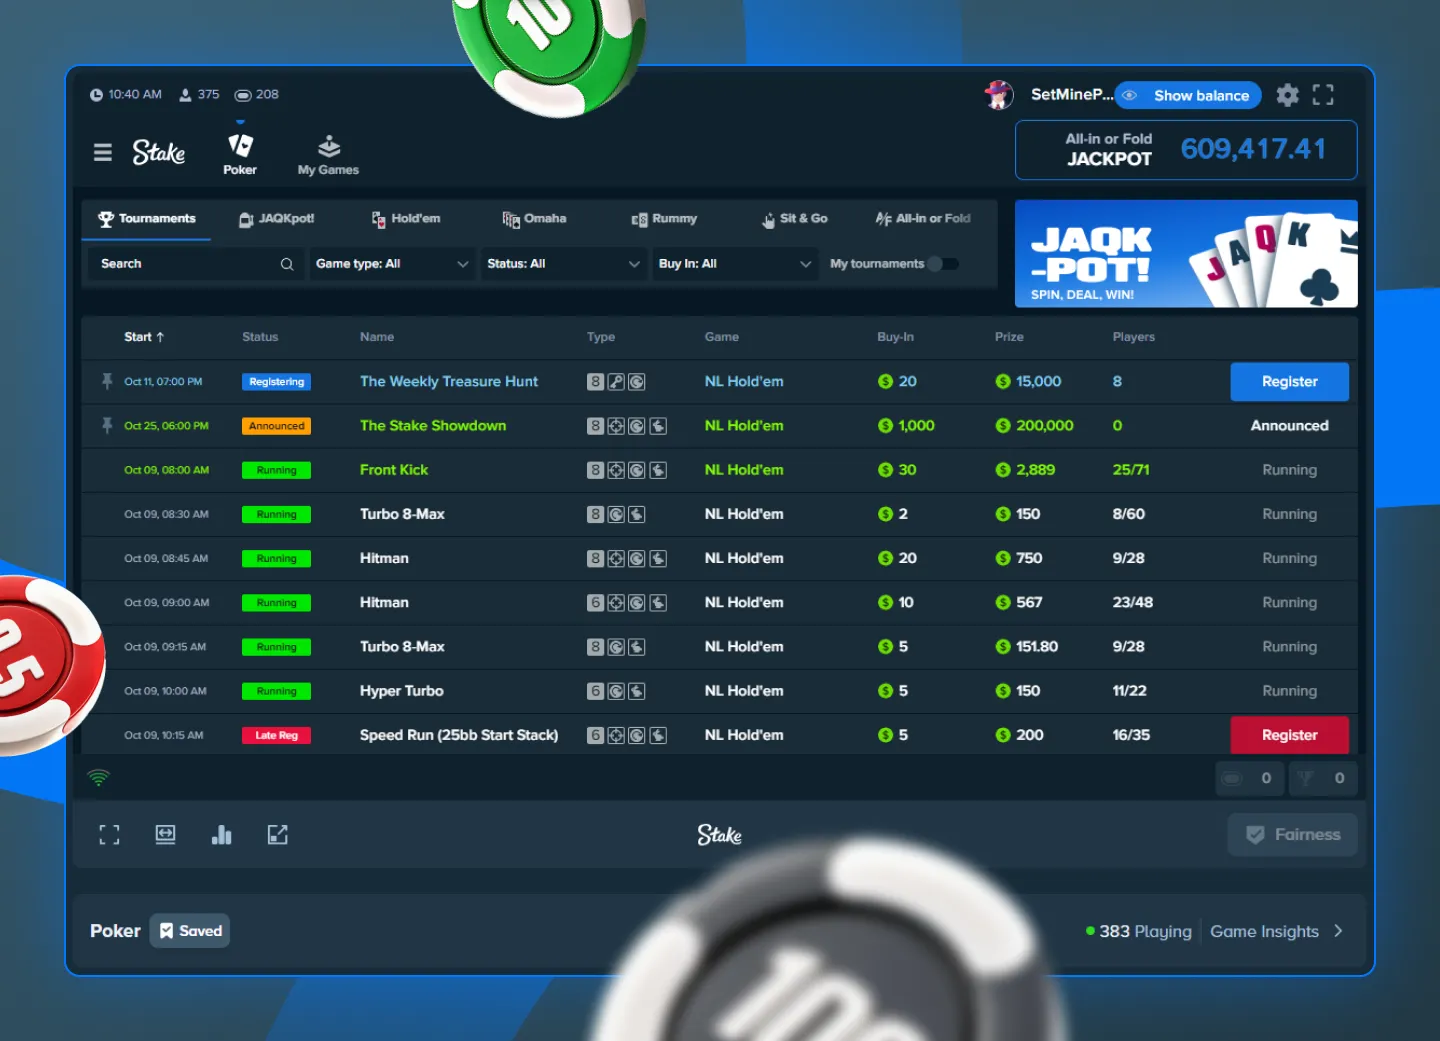Register for The Weekly Treasure Hunt
Viewport: 1440px width, 1041px height.
[x=1290, y=382]
